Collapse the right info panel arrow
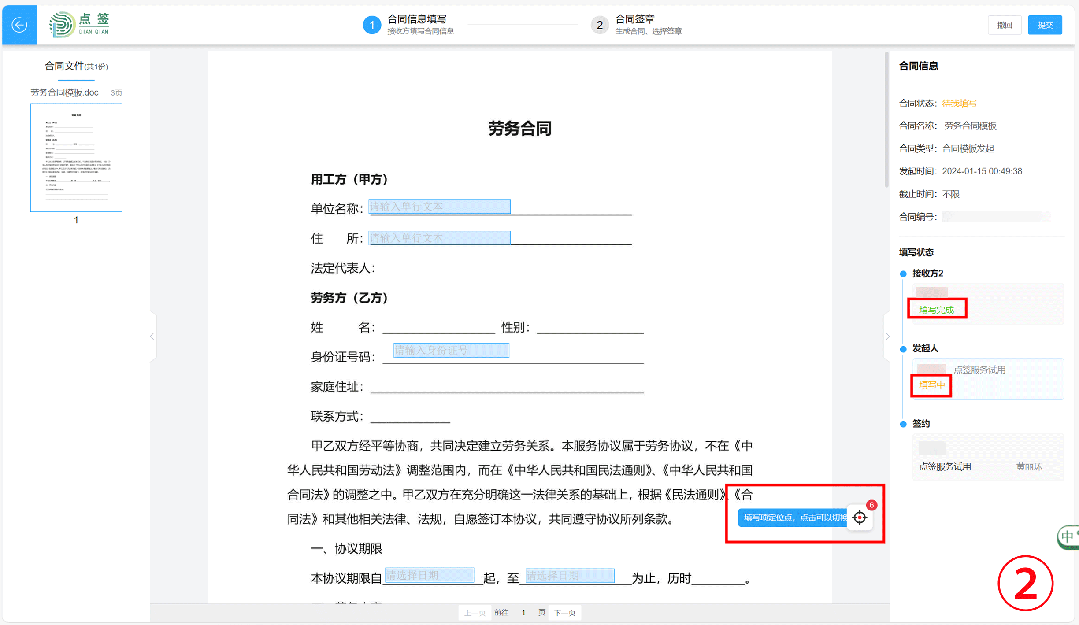The image size is (1079, 625). [888, 337]
